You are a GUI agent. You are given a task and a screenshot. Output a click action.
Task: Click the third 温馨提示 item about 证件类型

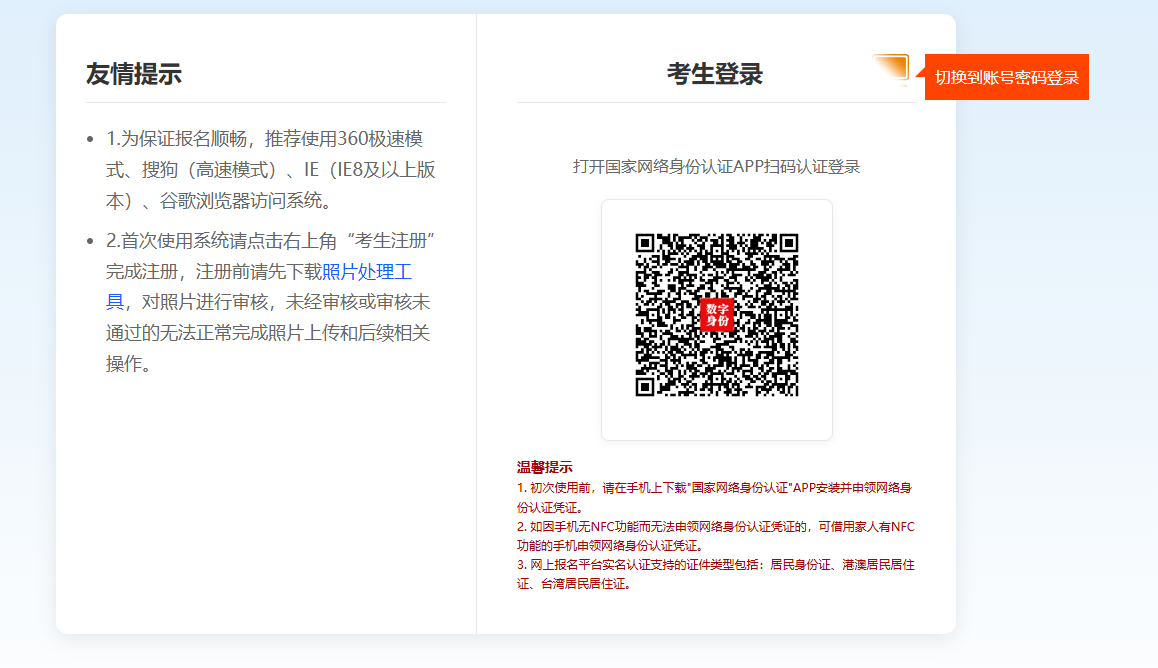714,573
